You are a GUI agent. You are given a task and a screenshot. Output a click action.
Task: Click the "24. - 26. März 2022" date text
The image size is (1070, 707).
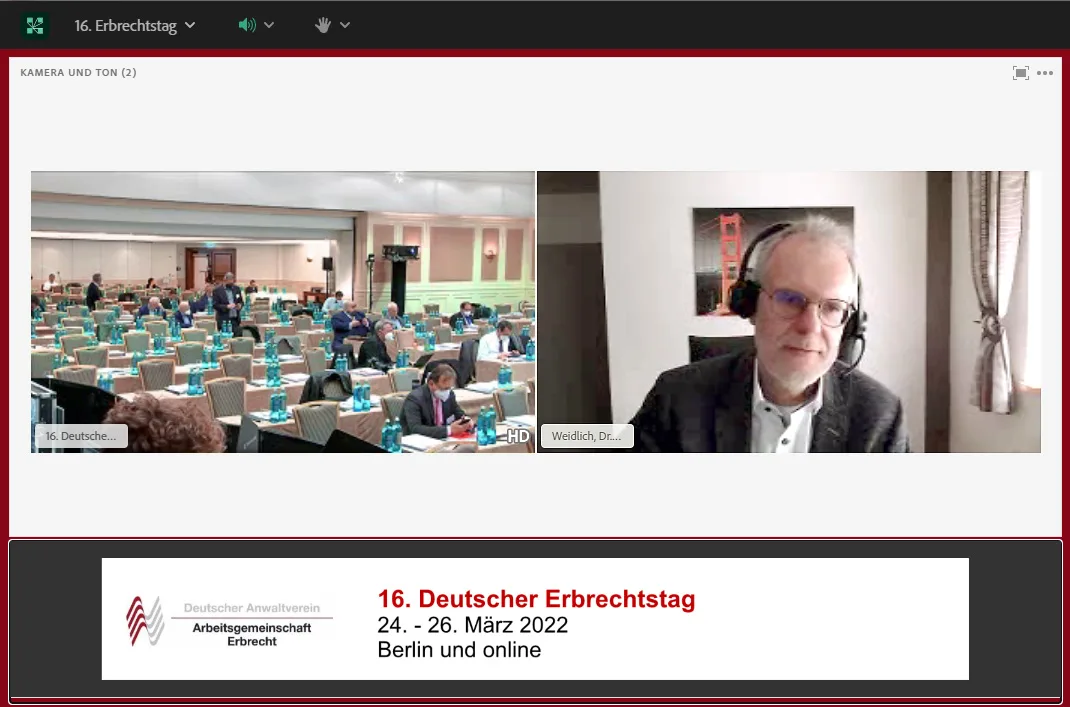[472, 625]
